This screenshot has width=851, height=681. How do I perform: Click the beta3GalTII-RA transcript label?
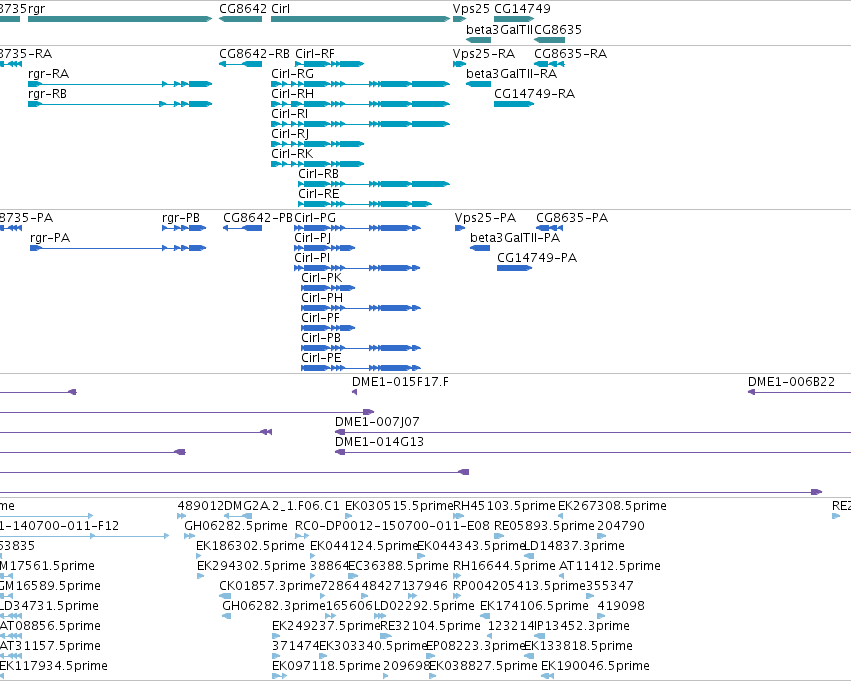512,74
